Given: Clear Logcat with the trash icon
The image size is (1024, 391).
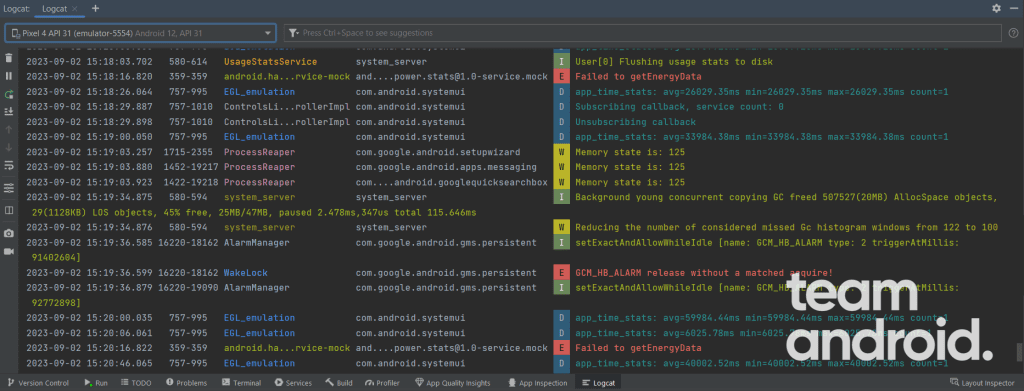Looking at the screenshot, I should pos(8,58).
